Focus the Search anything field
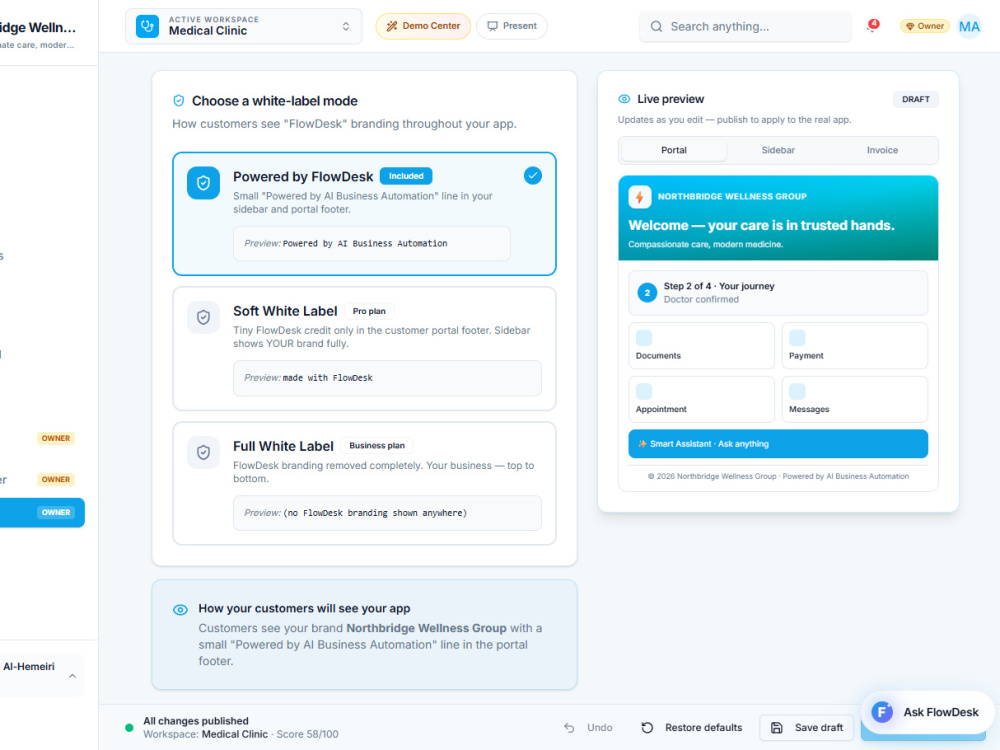1000x750 pixels. 745,26
